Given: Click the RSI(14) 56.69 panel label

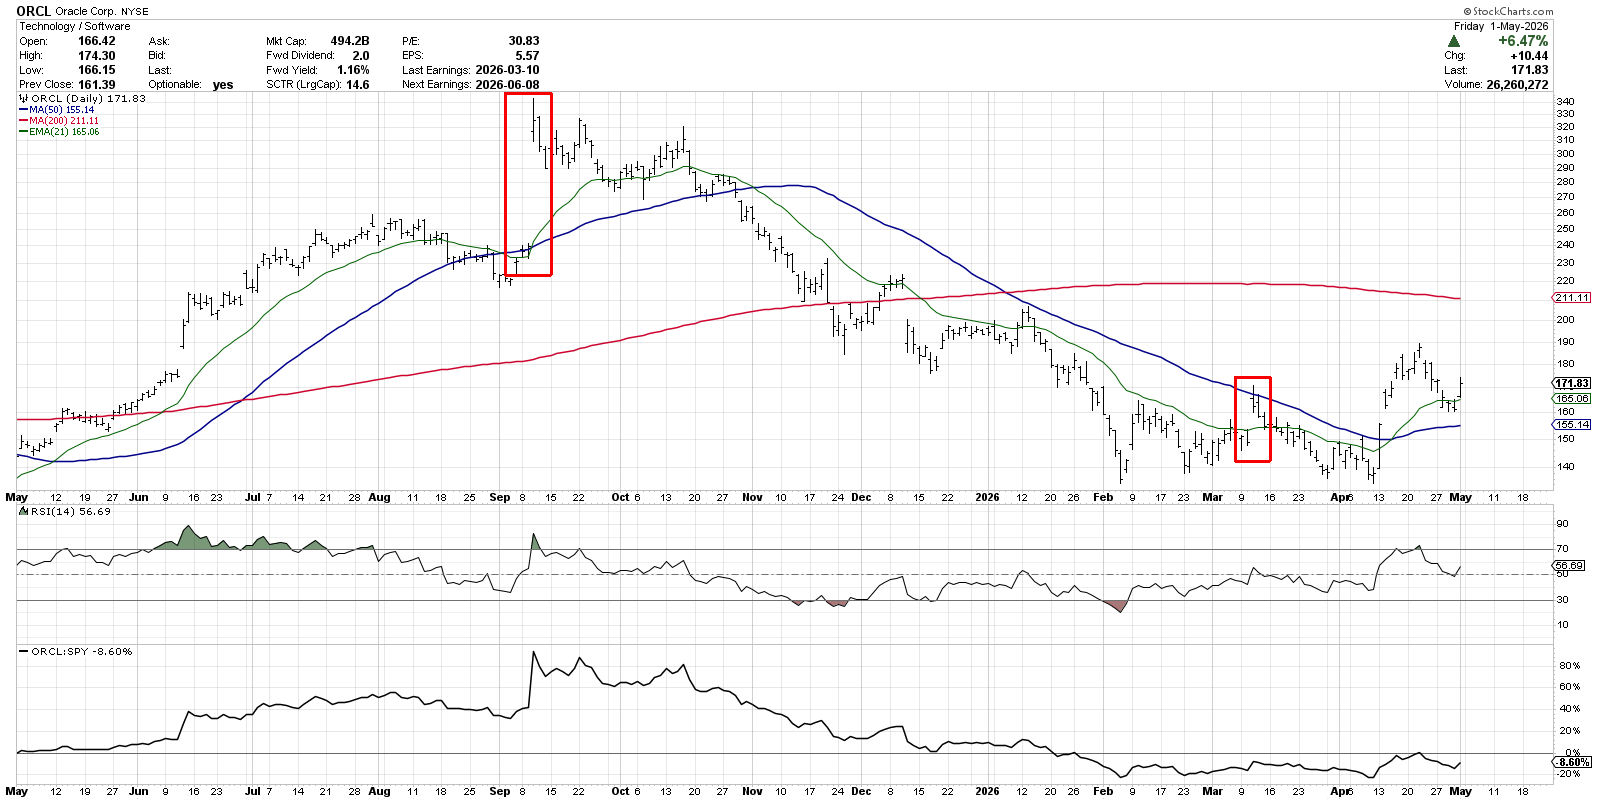Looking at the screenshot, I should click(70, 512).
